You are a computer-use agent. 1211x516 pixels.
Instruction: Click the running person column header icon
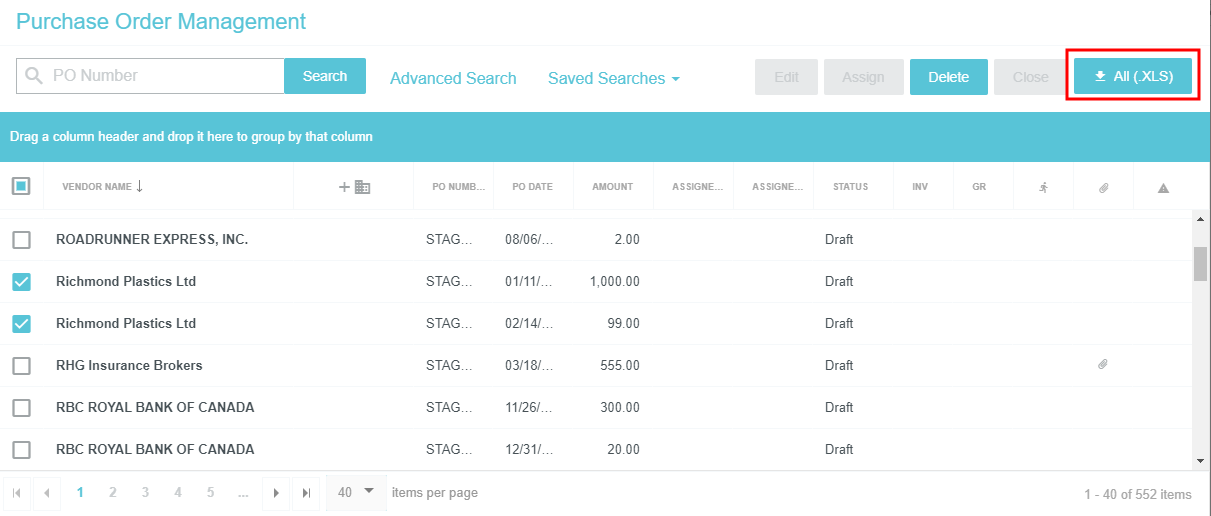(x=1043, y=187)
